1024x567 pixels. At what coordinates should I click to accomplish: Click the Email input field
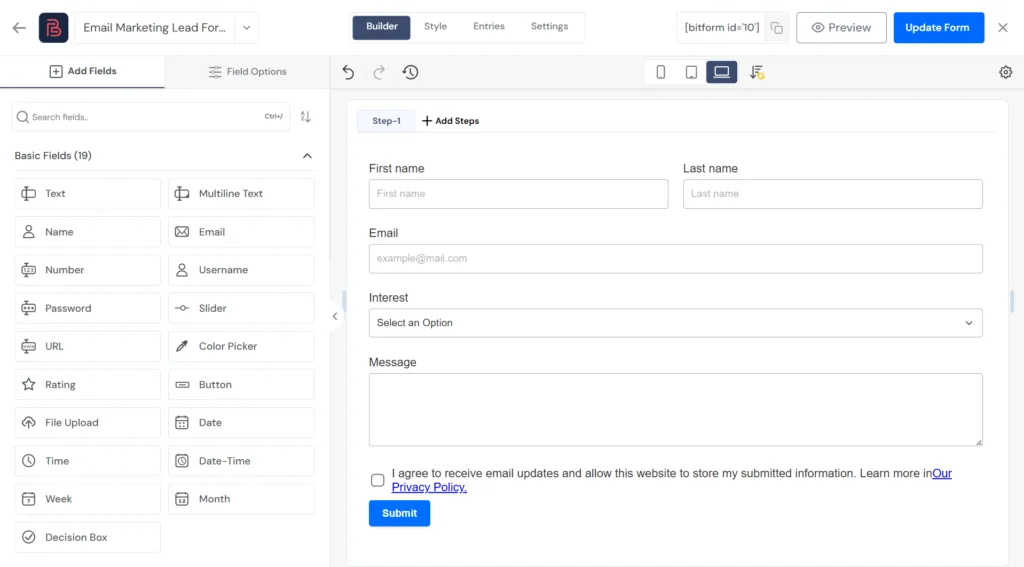675,259
